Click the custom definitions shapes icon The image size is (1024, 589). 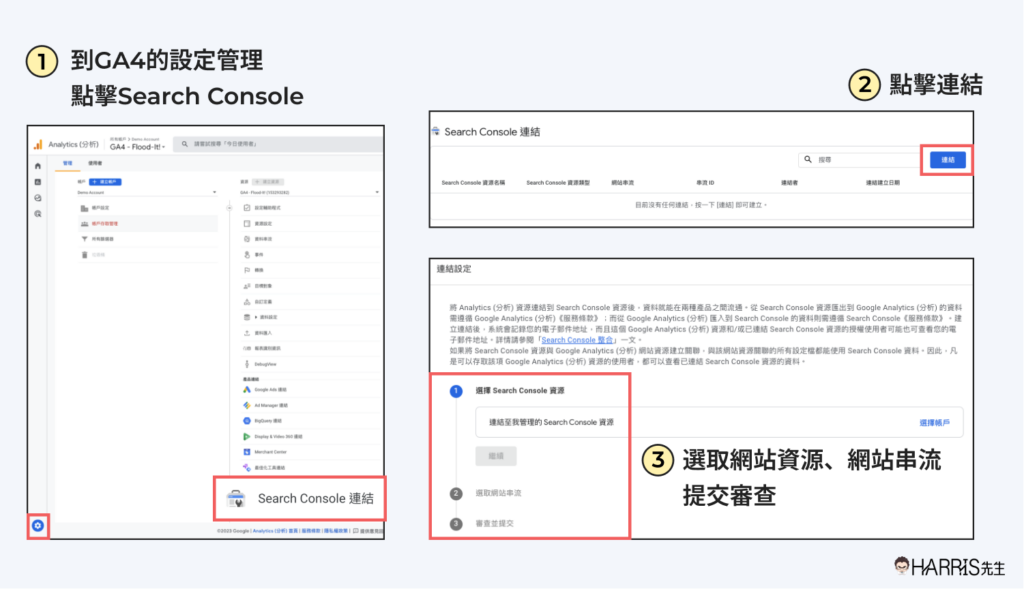247,302
